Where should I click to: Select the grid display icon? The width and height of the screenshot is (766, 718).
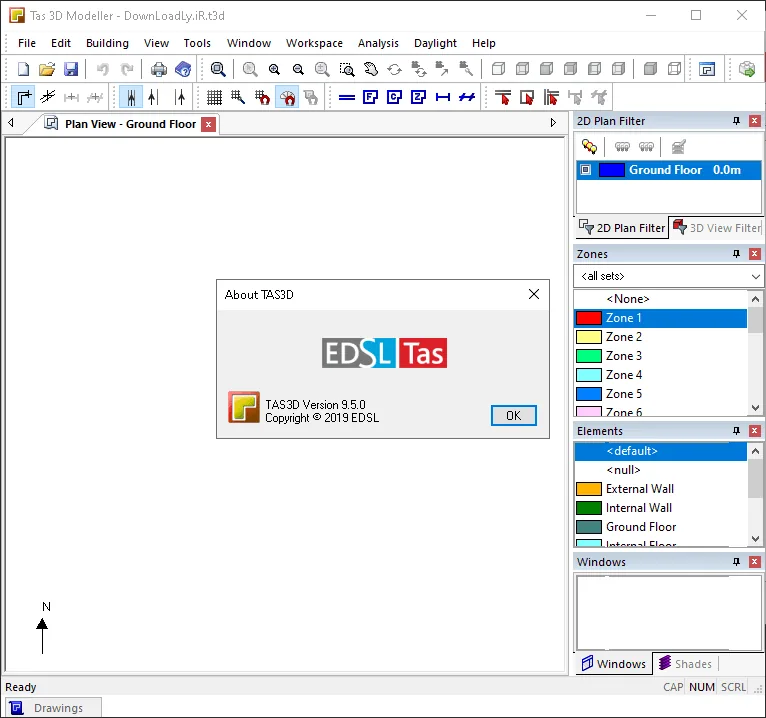(x=214, y=97)
